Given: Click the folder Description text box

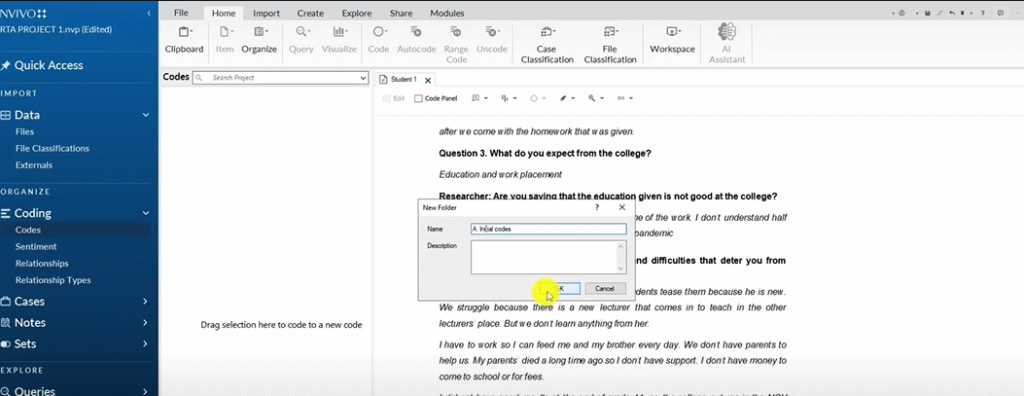Looking at the screenshot, I should tap(548, 257).
